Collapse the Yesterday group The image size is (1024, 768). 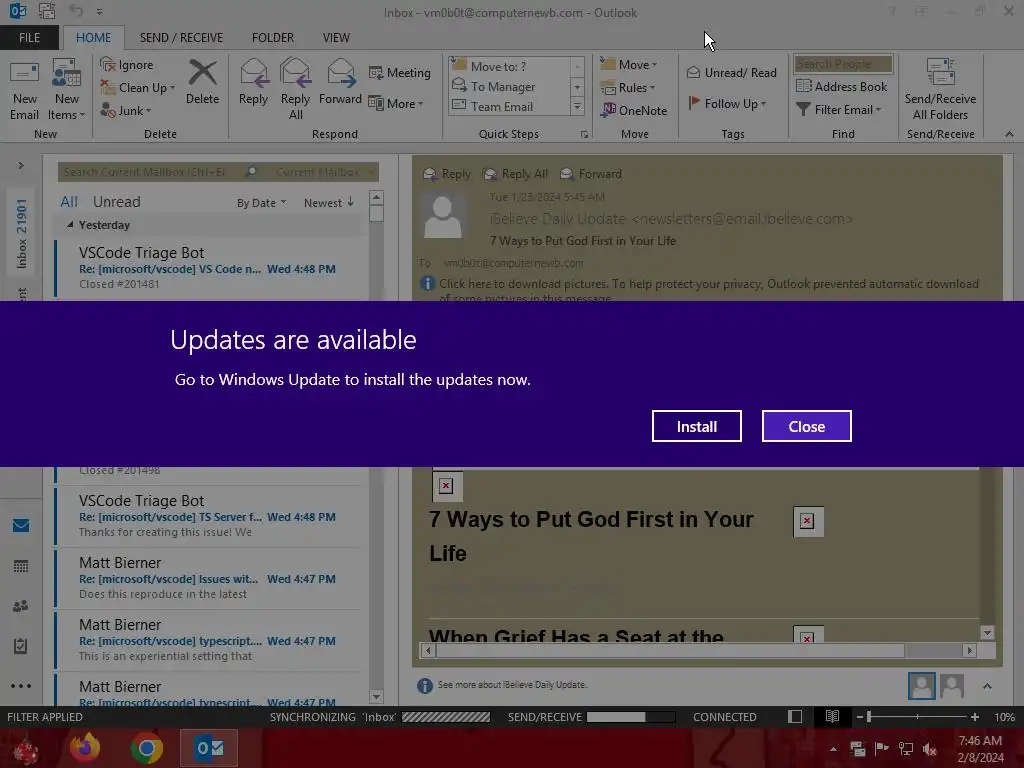point(70,225)
